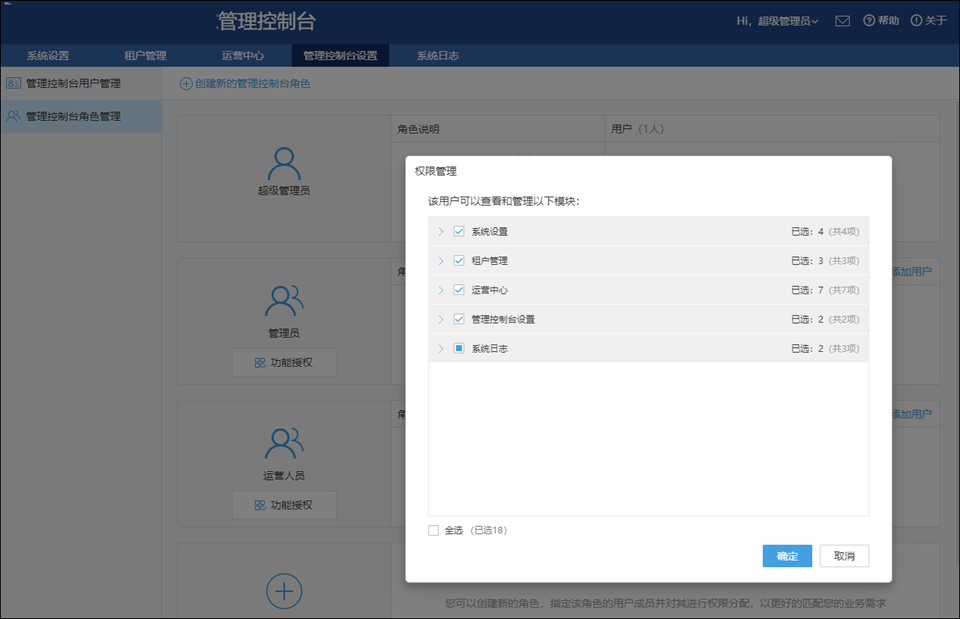Click the circular plus icon to add a role
The height and width of the screenshot is (619, 960).
point(284,589)
